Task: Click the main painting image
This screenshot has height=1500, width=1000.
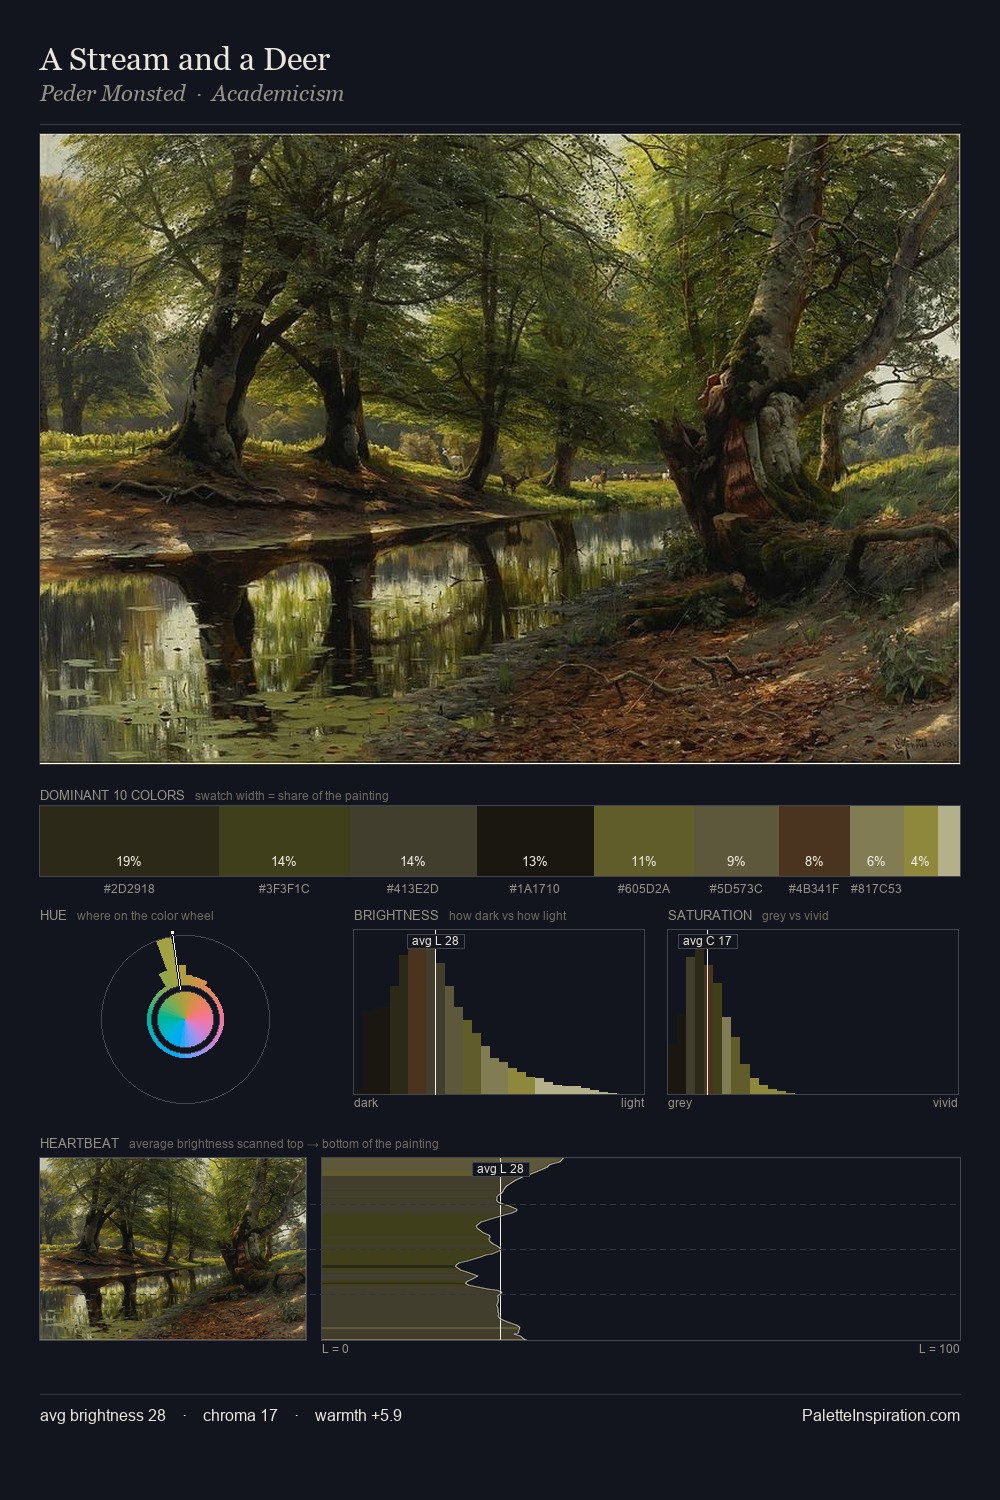Action: click(x=500, y=449)
